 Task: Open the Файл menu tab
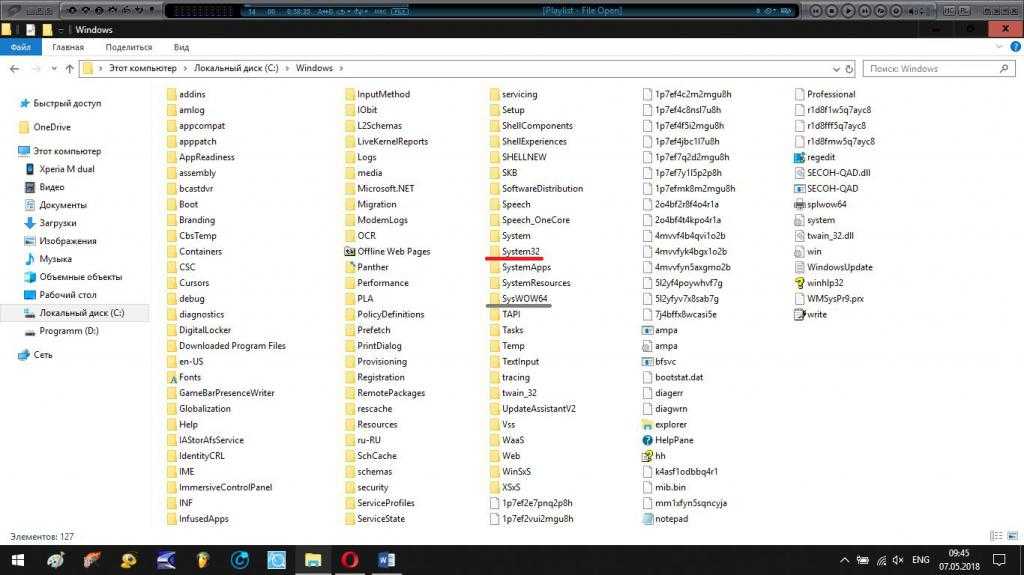[18, 47]
